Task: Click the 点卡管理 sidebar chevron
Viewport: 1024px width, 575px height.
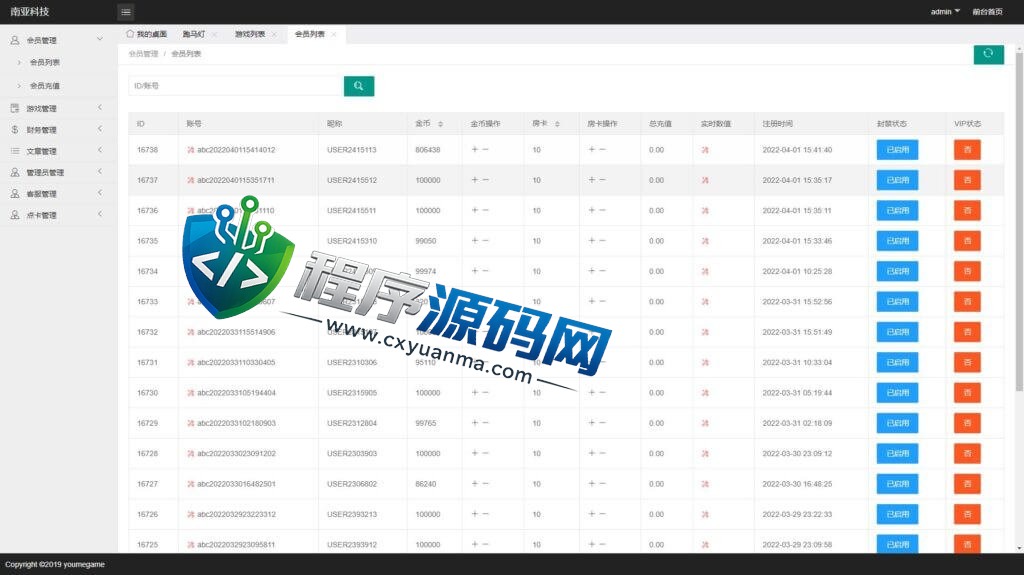Action: [100, 214]
